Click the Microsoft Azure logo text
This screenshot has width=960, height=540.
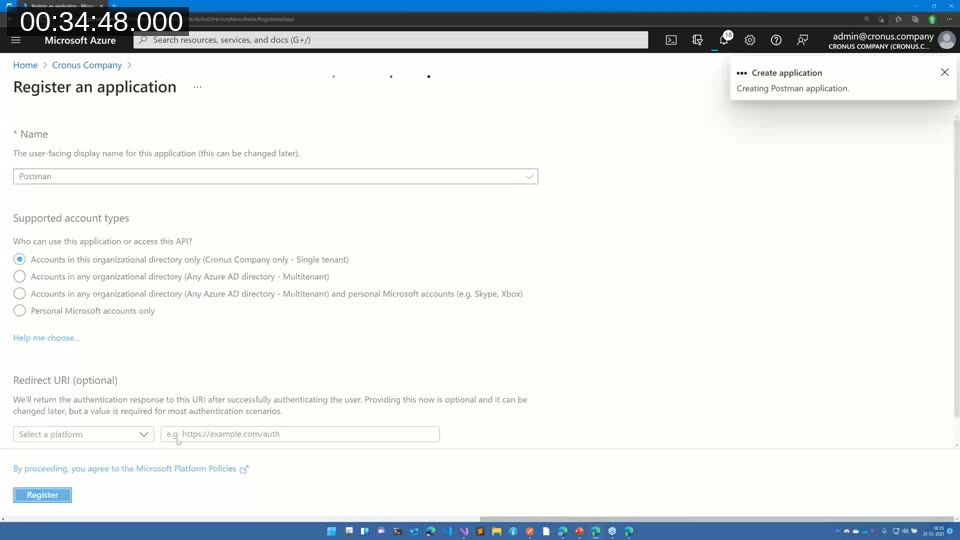pos(80,40)
